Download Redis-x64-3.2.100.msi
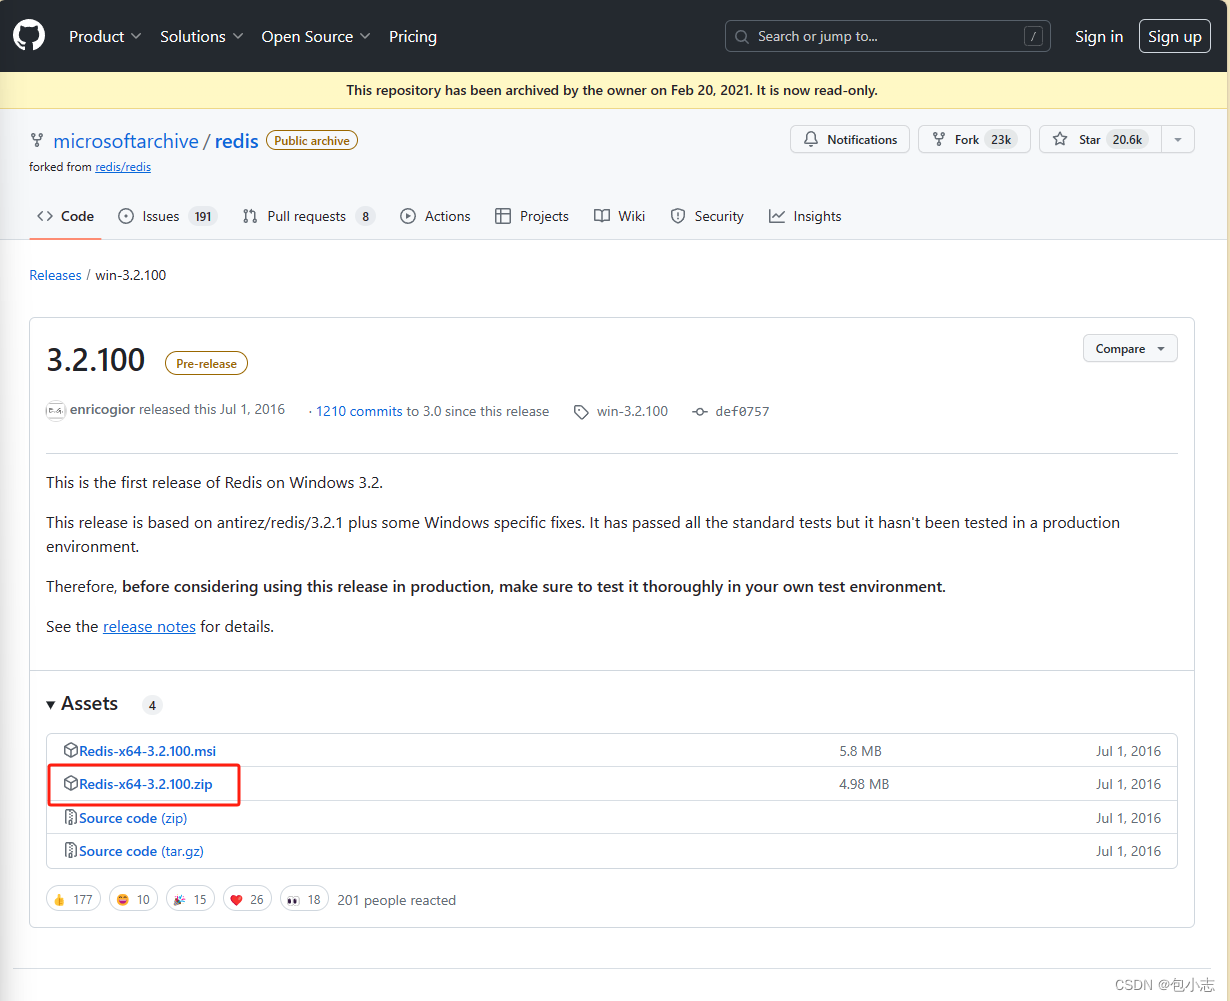Viewport: 1230px width, 1001px height. pos(148,751)
